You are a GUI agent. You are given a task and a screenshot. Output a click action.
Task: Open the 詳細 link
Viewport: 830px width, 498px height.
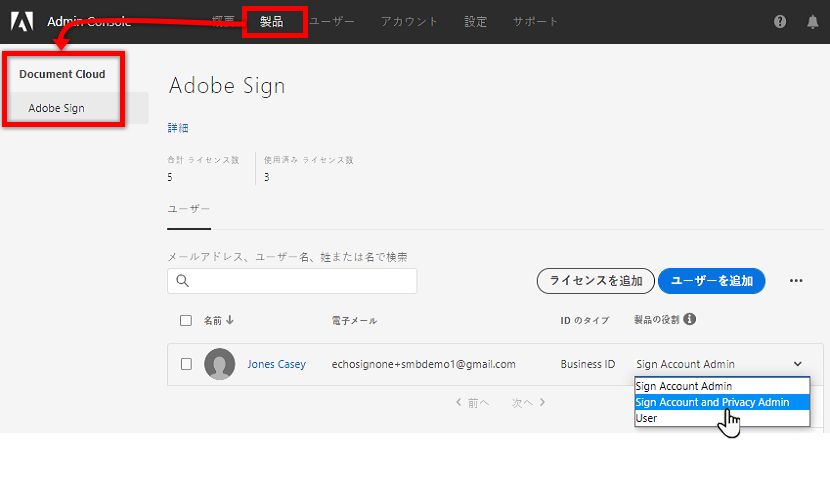click(x=178, y=128)
